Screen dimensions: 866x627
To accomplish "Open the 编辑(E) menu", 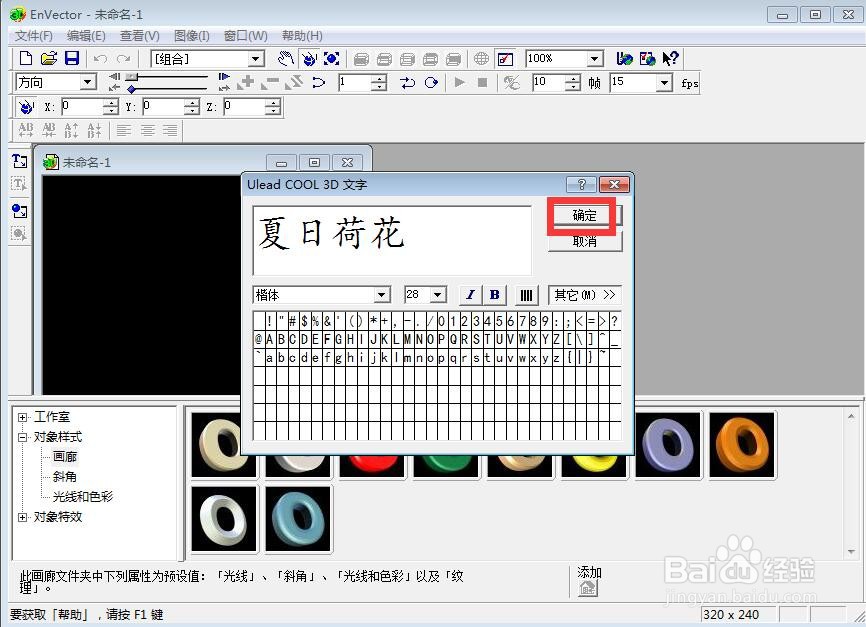I will [x=86, y=36].
